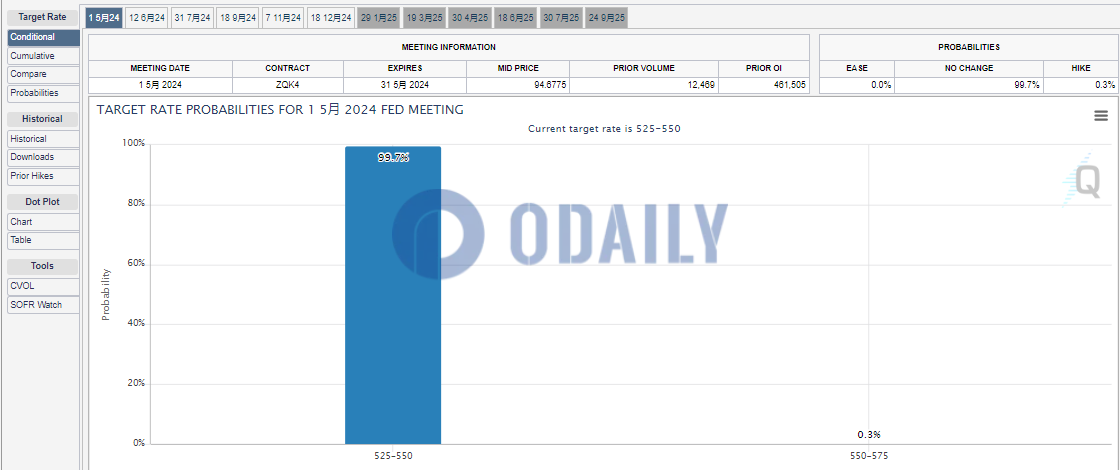Select the 18 6月25 meeting tab
This screenshot has height=470, width=1120.
tap(516, 18)
